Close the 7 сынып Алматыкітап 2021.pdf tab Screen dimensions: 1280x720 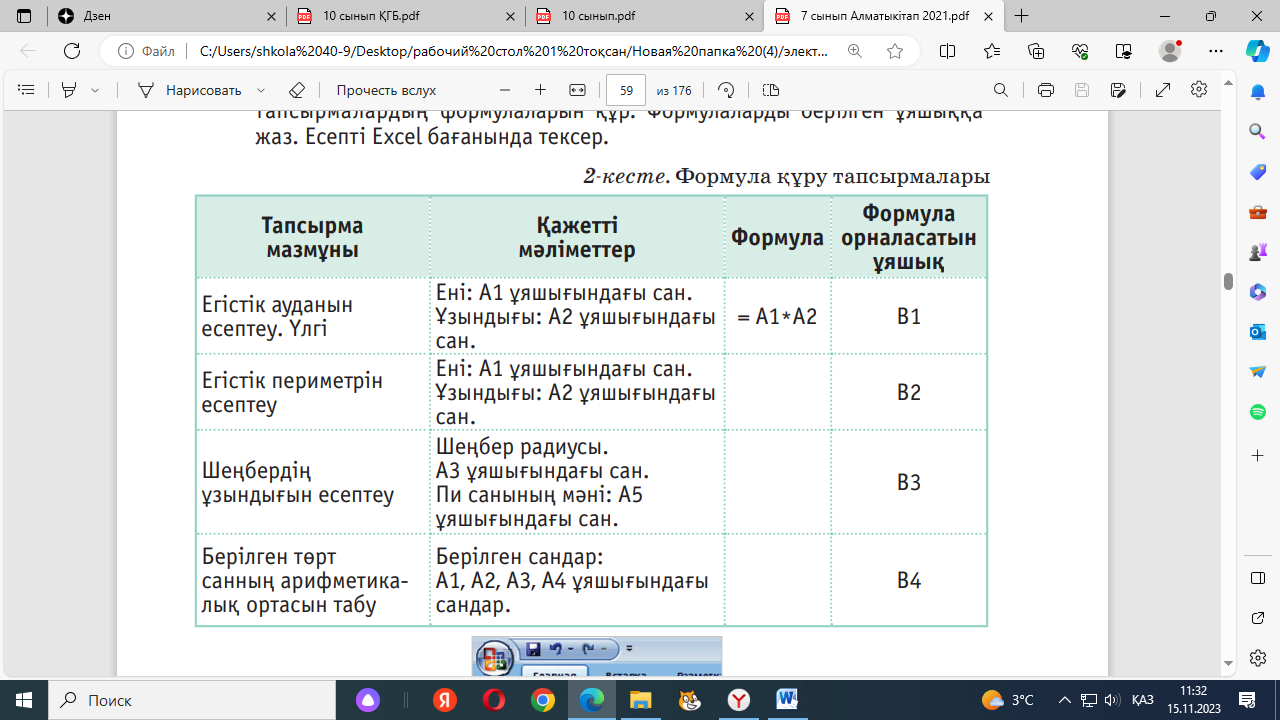[986, 16]
